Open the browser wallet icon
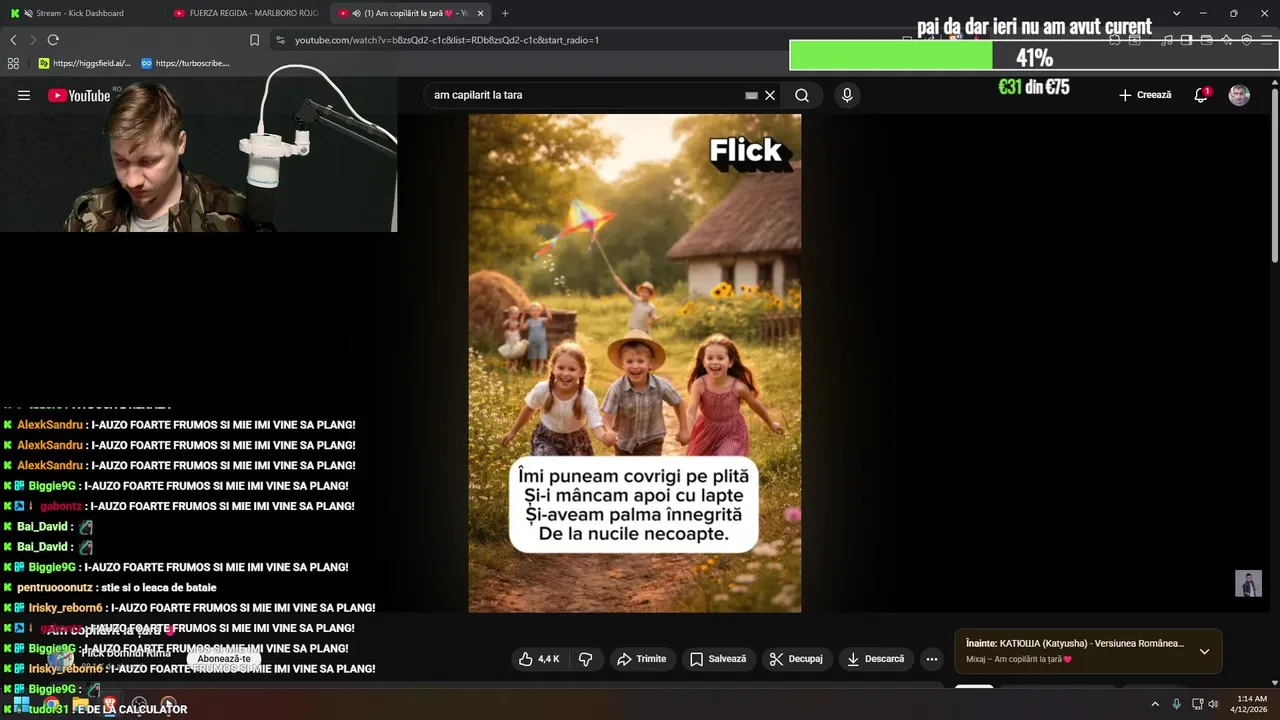Viewport: 1280px width, 720px height. (1207, 40)
